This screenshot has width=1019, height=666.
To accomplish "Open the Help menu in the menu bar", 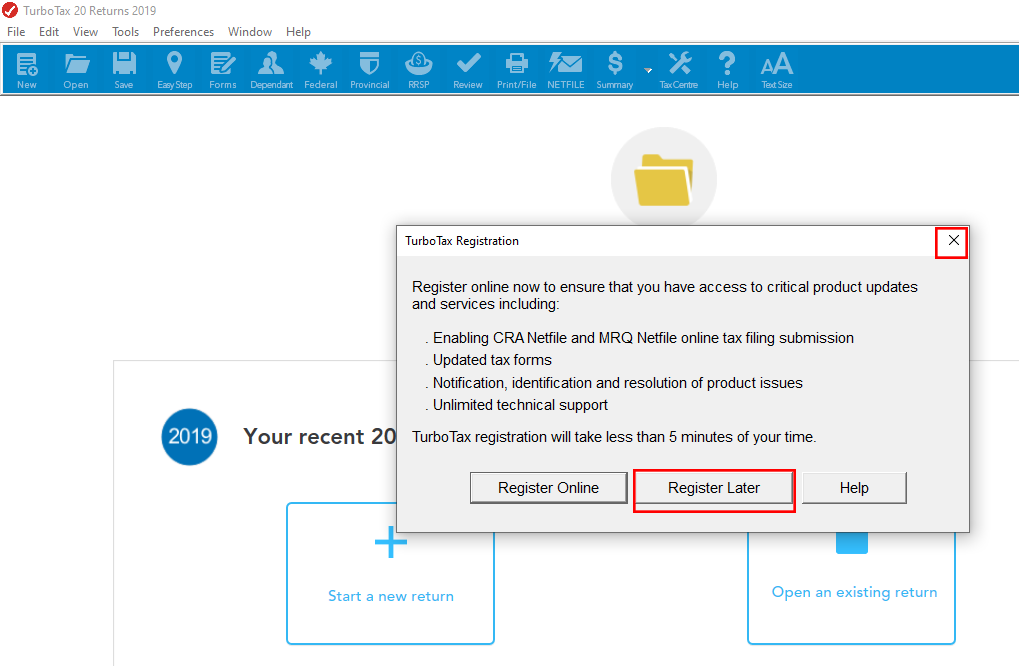I will click(x=298, y=32).
